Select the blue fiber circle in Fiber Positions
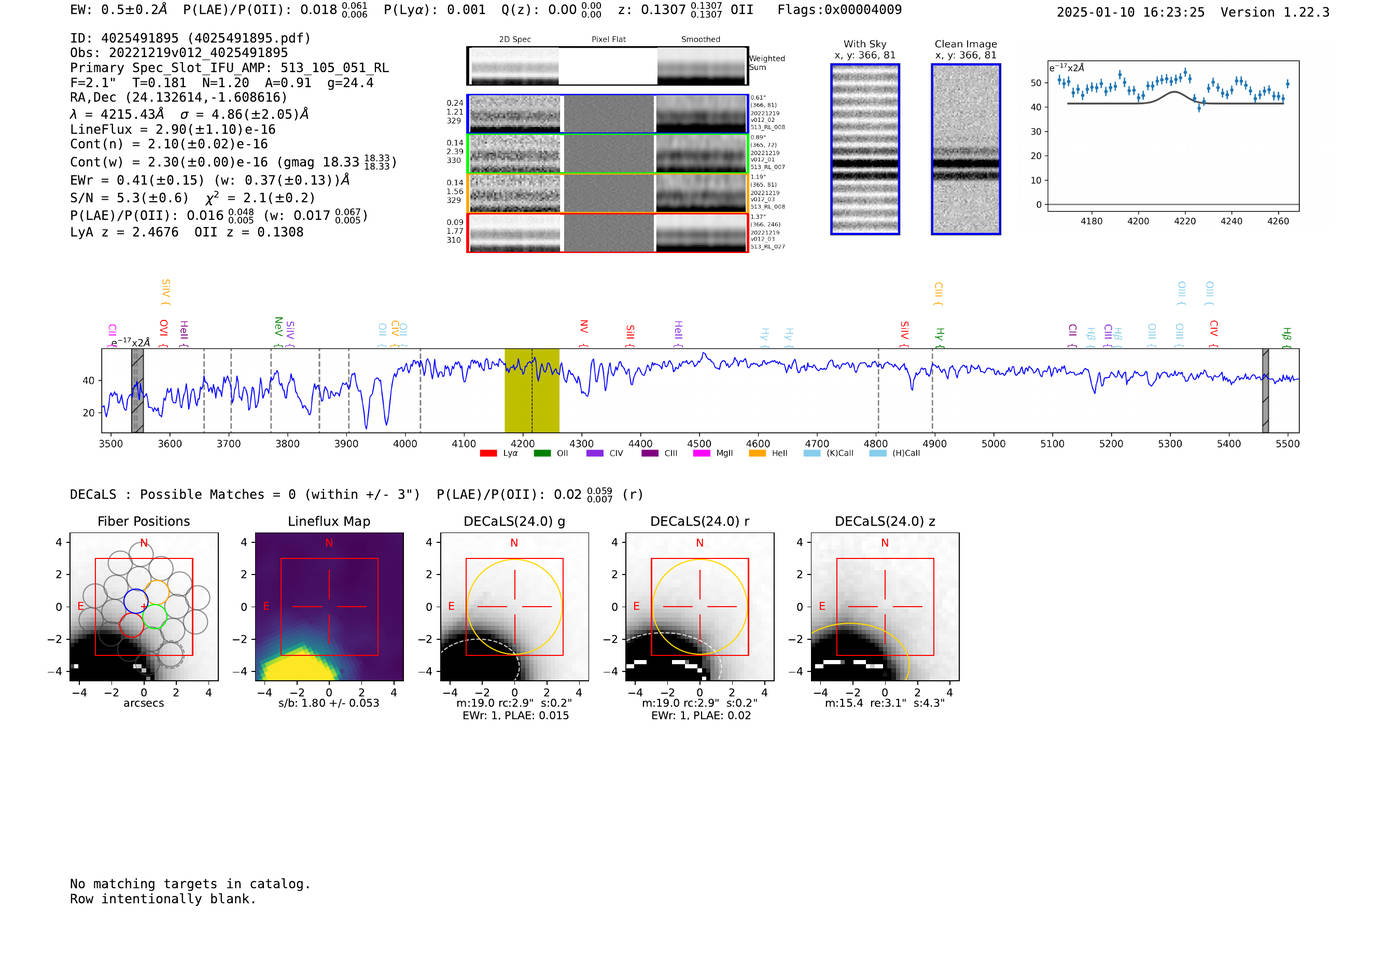Image resolution: width=1400 pixels, height=953 pixels. (136, 601)
